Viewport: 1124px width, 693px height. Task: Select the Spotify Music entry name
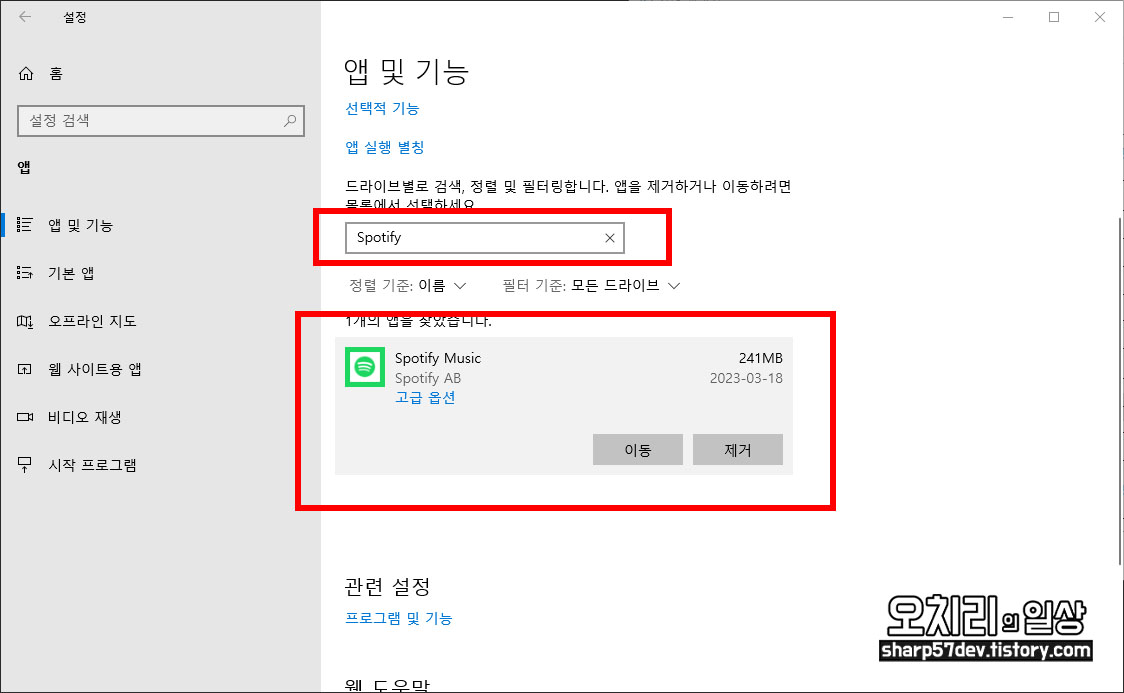point(438,358)
